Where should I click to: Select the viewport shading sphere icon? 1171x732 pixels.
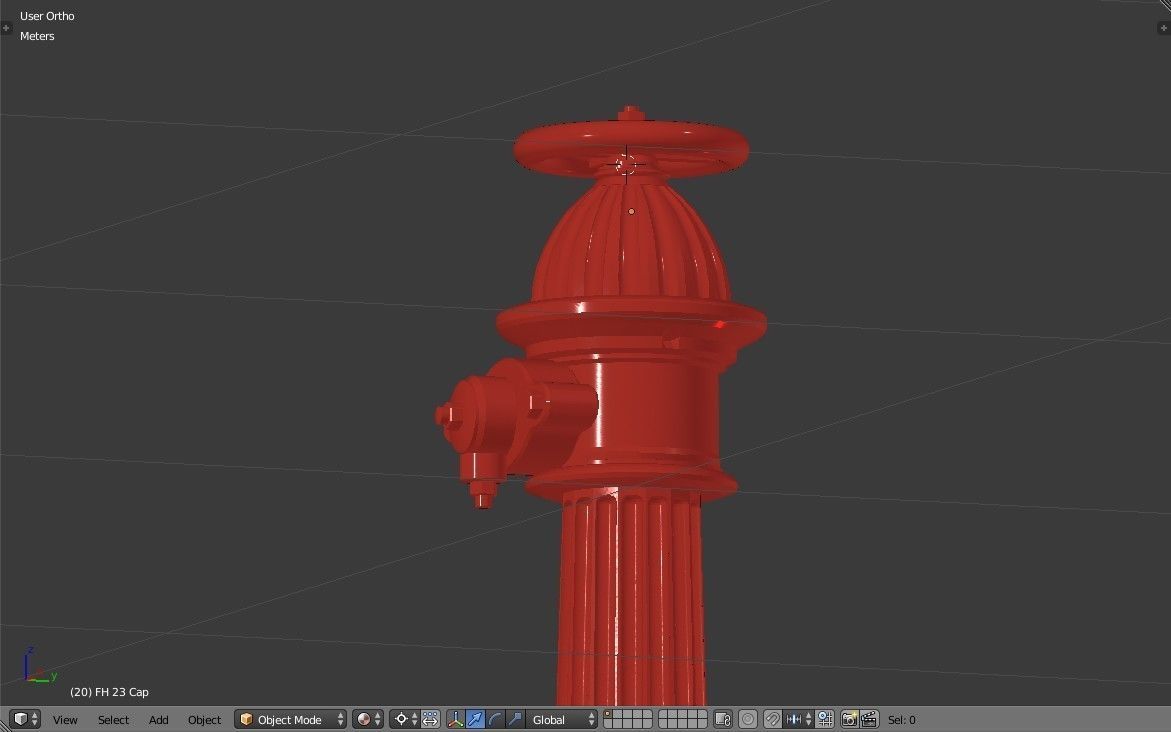[x=362, y=719]
